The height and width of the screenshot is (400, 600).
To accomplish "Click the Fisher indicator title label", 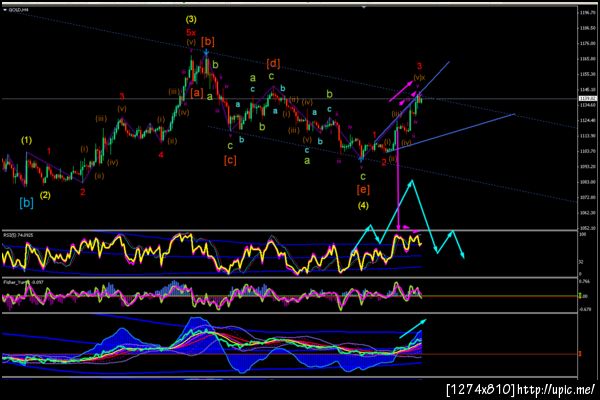I will (x=23, y=282).
